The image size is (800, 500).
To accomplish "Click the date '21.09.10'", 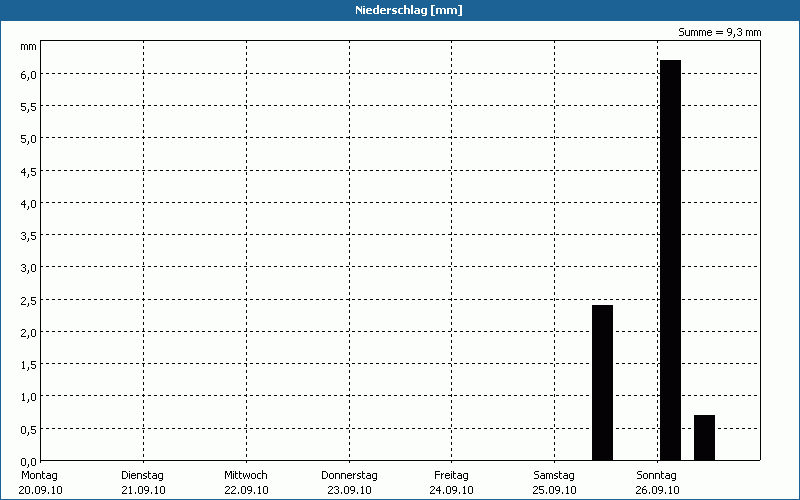I will pyautogui.click(x=143, y=490).
